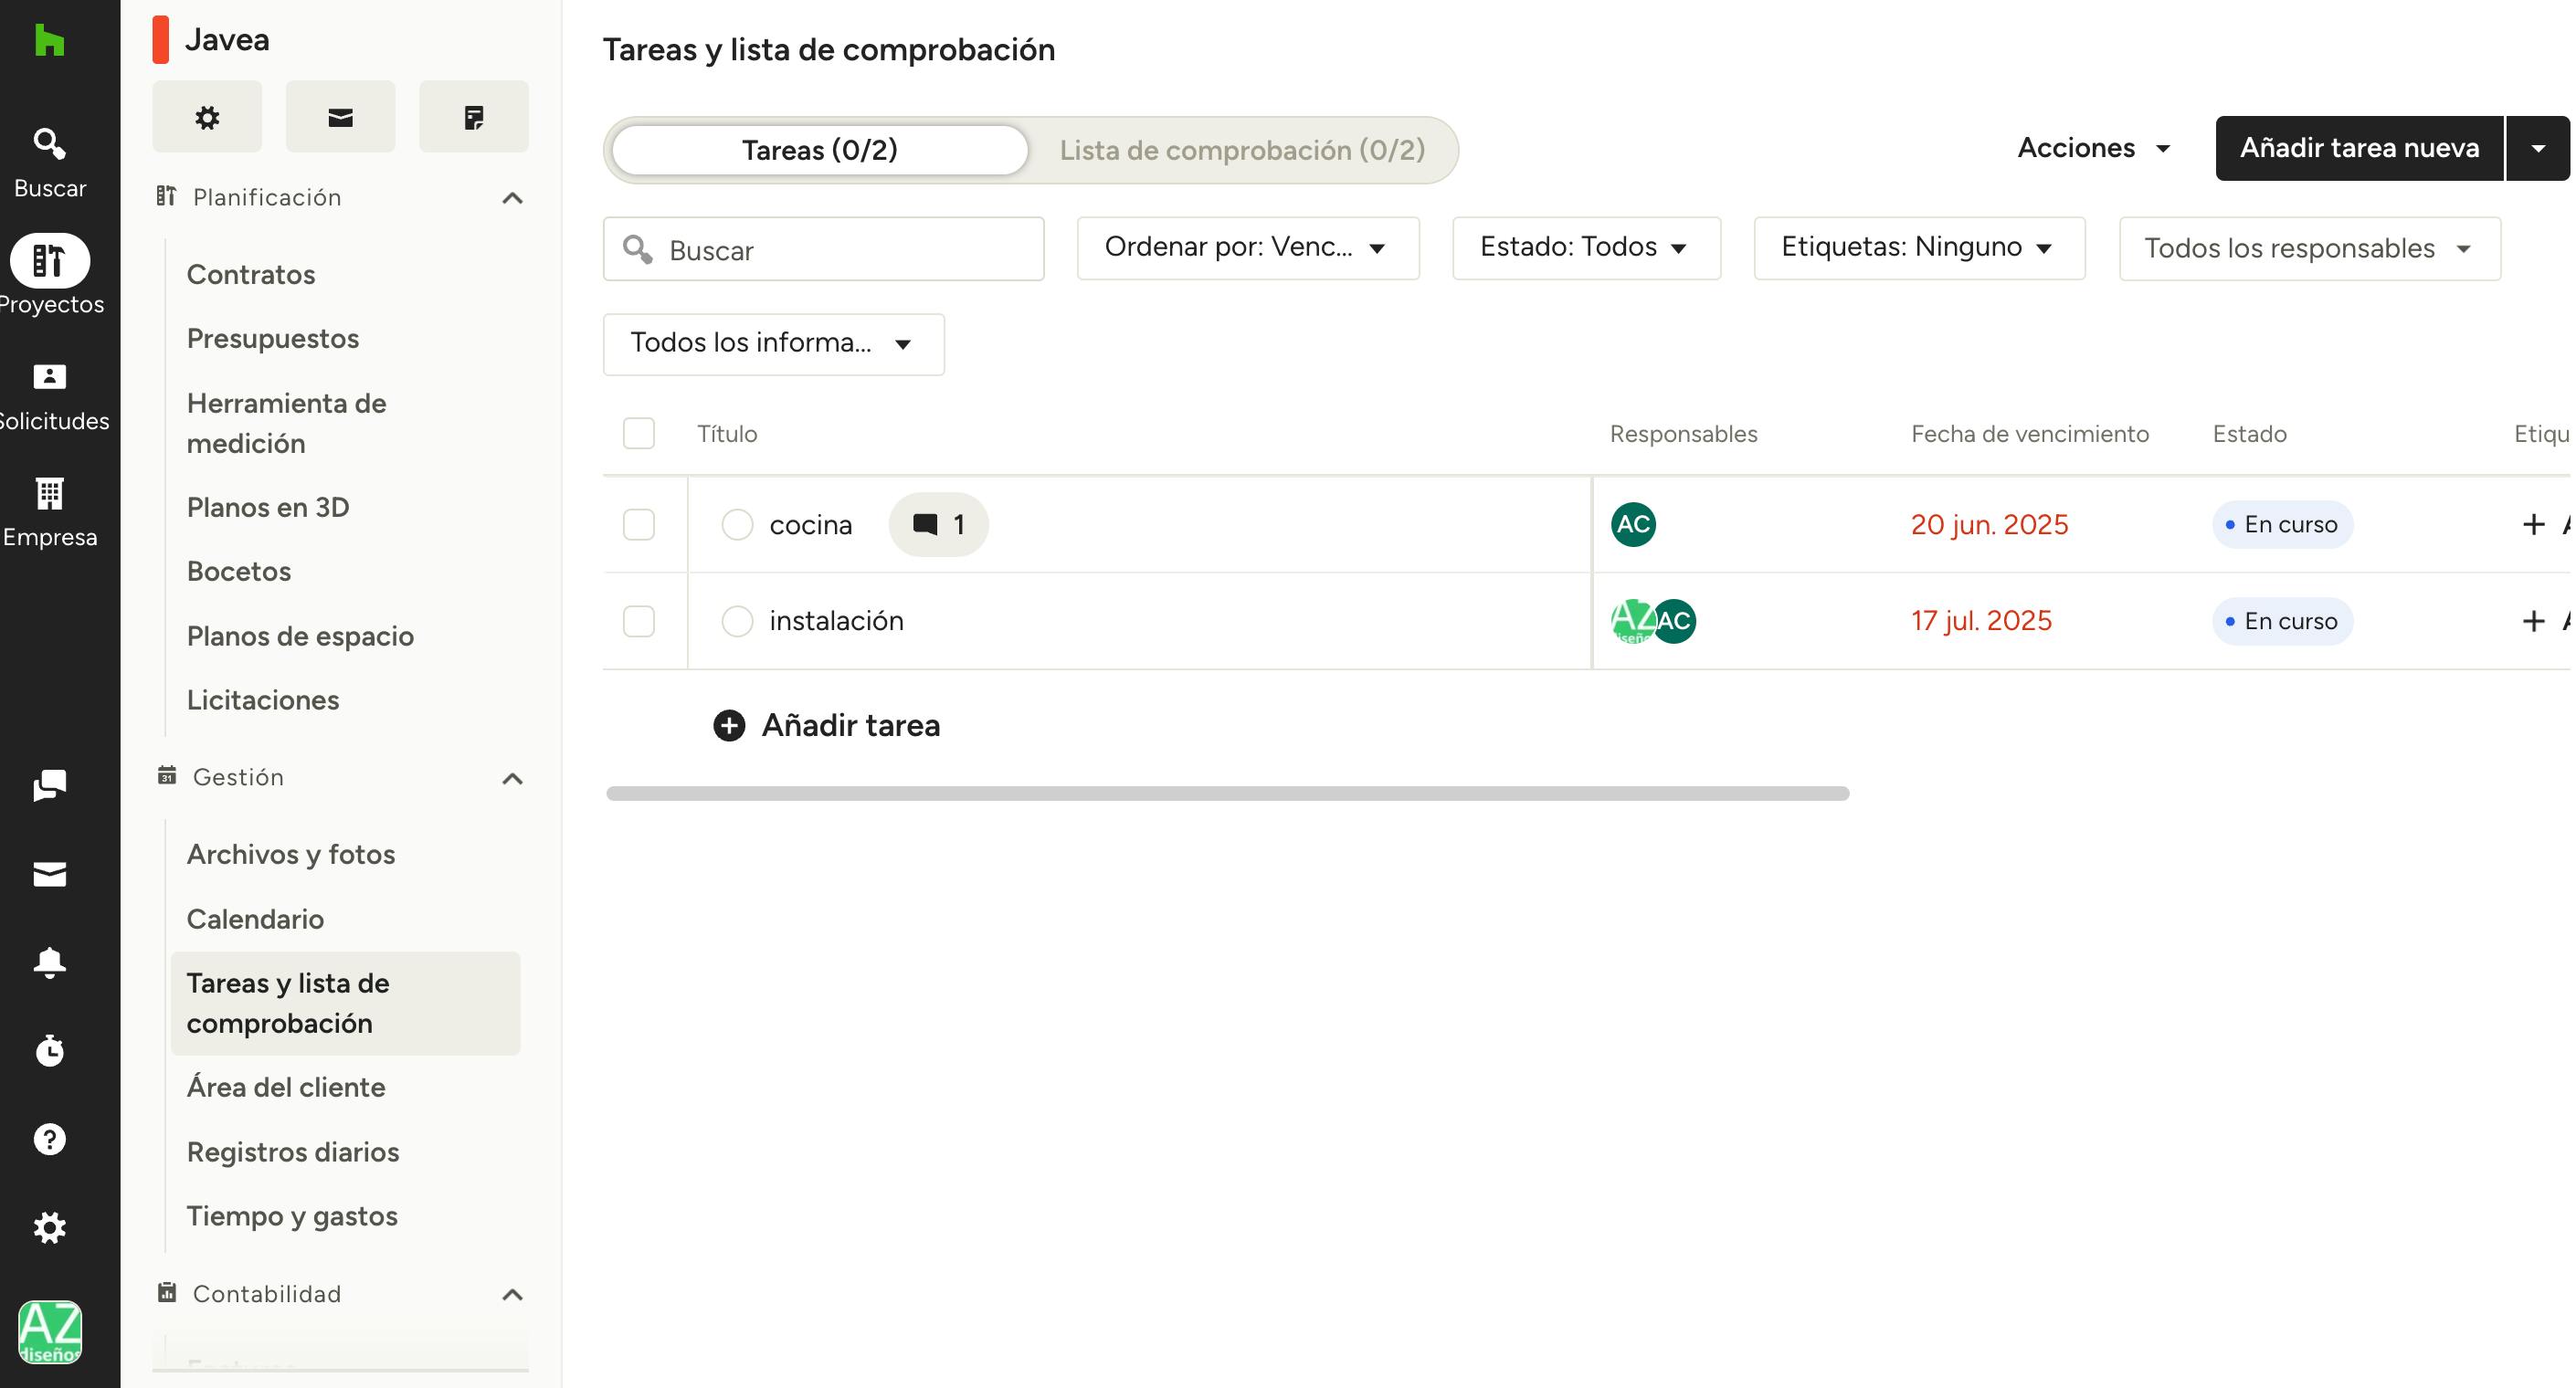This screenshot has width=2576, height=1388.
Task: Open the project mail envelope icon
Action: tap(340, 117)
